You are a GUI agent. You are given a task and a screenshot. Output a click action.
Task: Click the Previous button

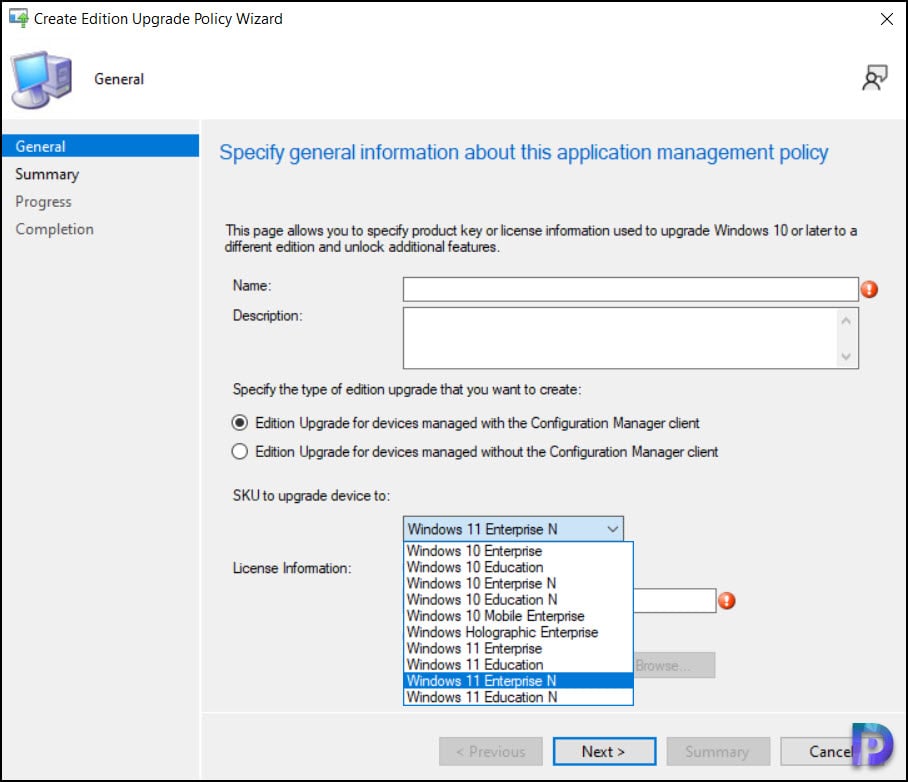[490, 751]
